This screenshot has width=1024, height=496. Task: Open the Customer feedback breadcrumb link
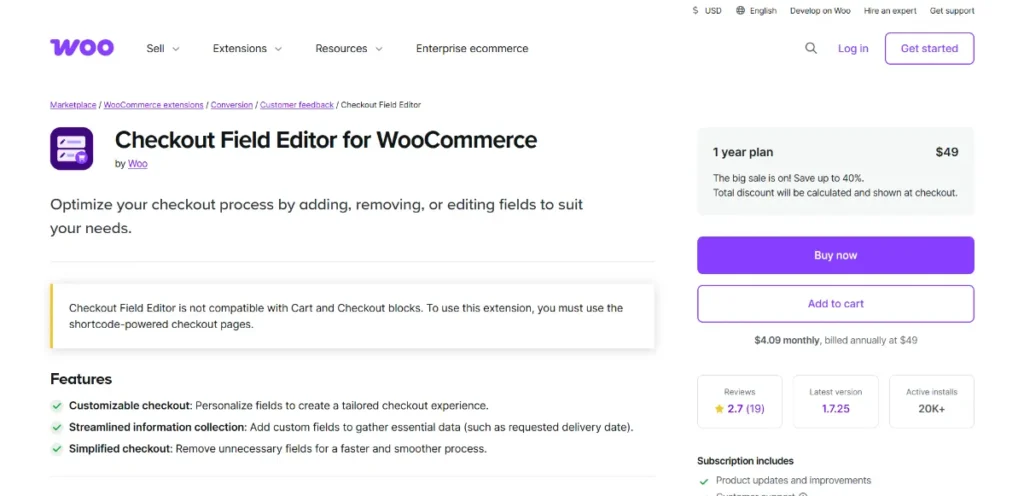click(297, 105)
